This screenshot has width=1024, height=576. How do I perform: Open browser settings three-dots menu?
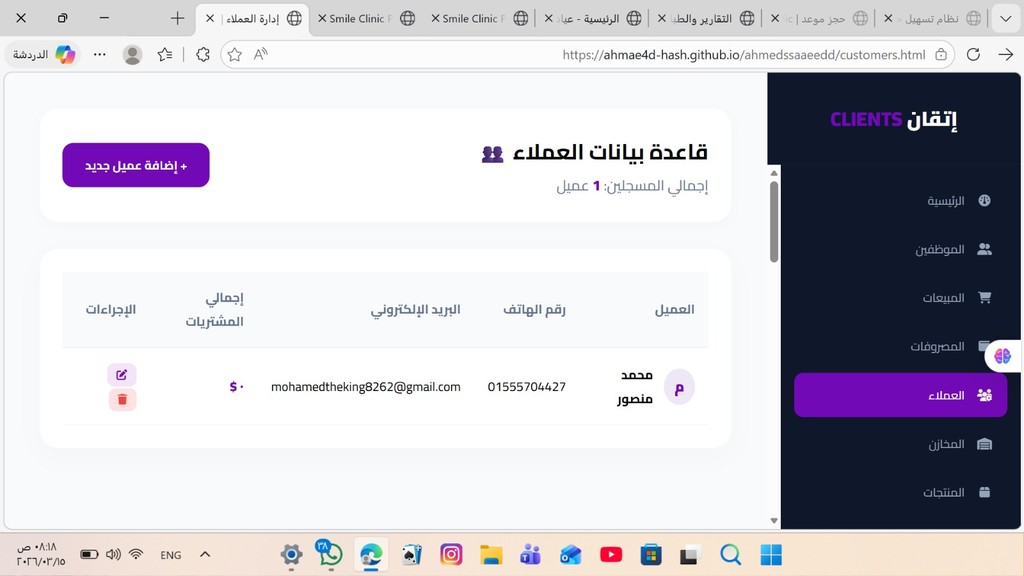tap(99, 54)
